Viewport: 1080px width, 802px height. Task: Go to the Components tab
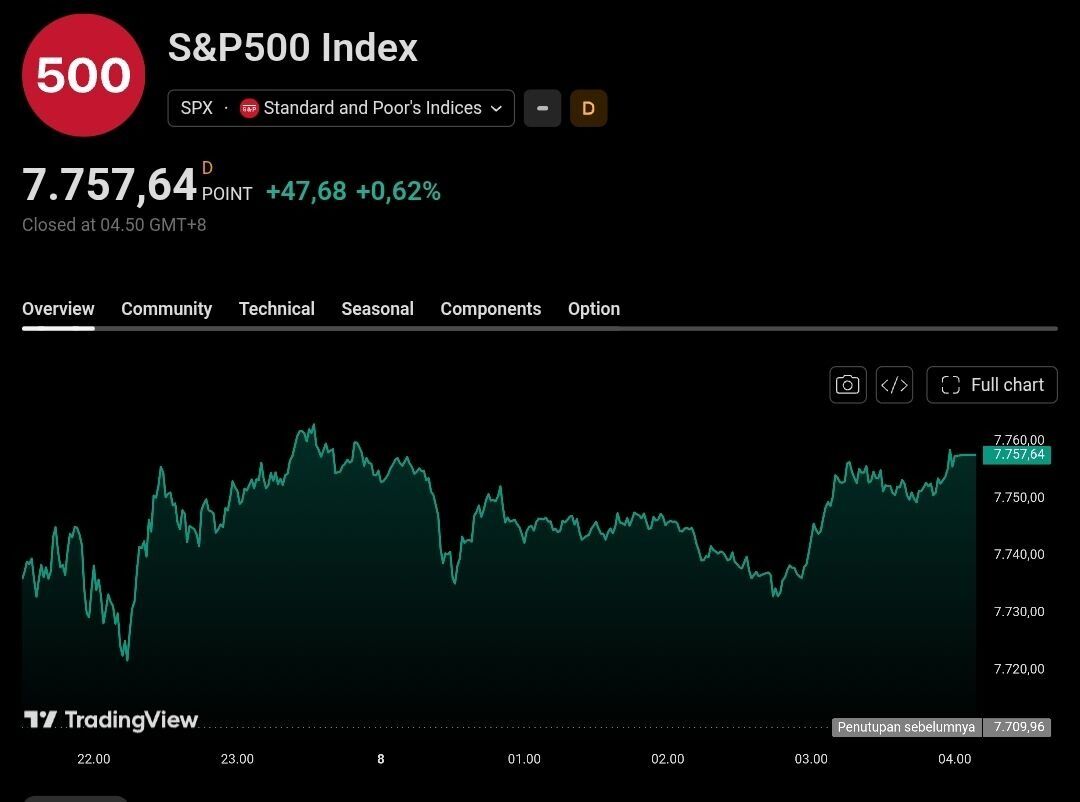tap(490, 309)
